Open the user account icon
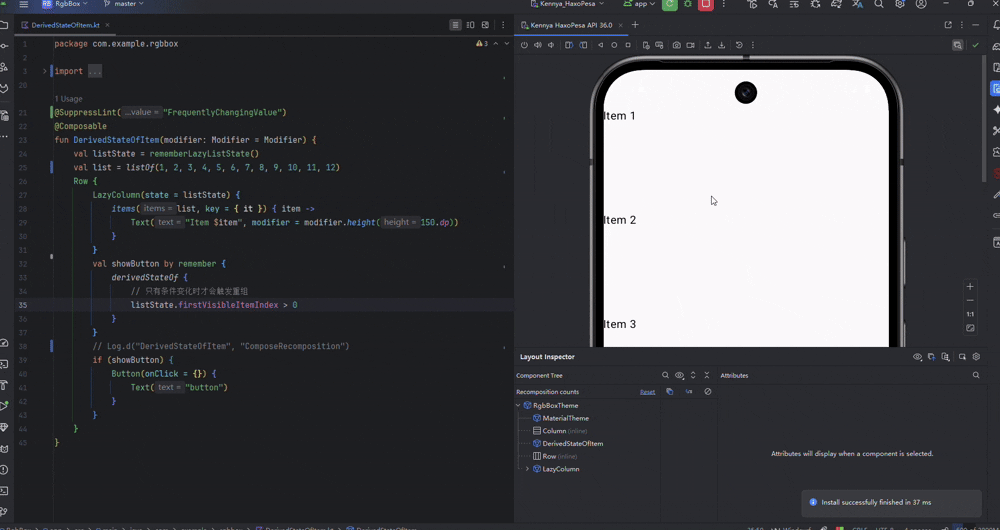The width and height of the screenshot is (1000, 530). pos(921,4)
